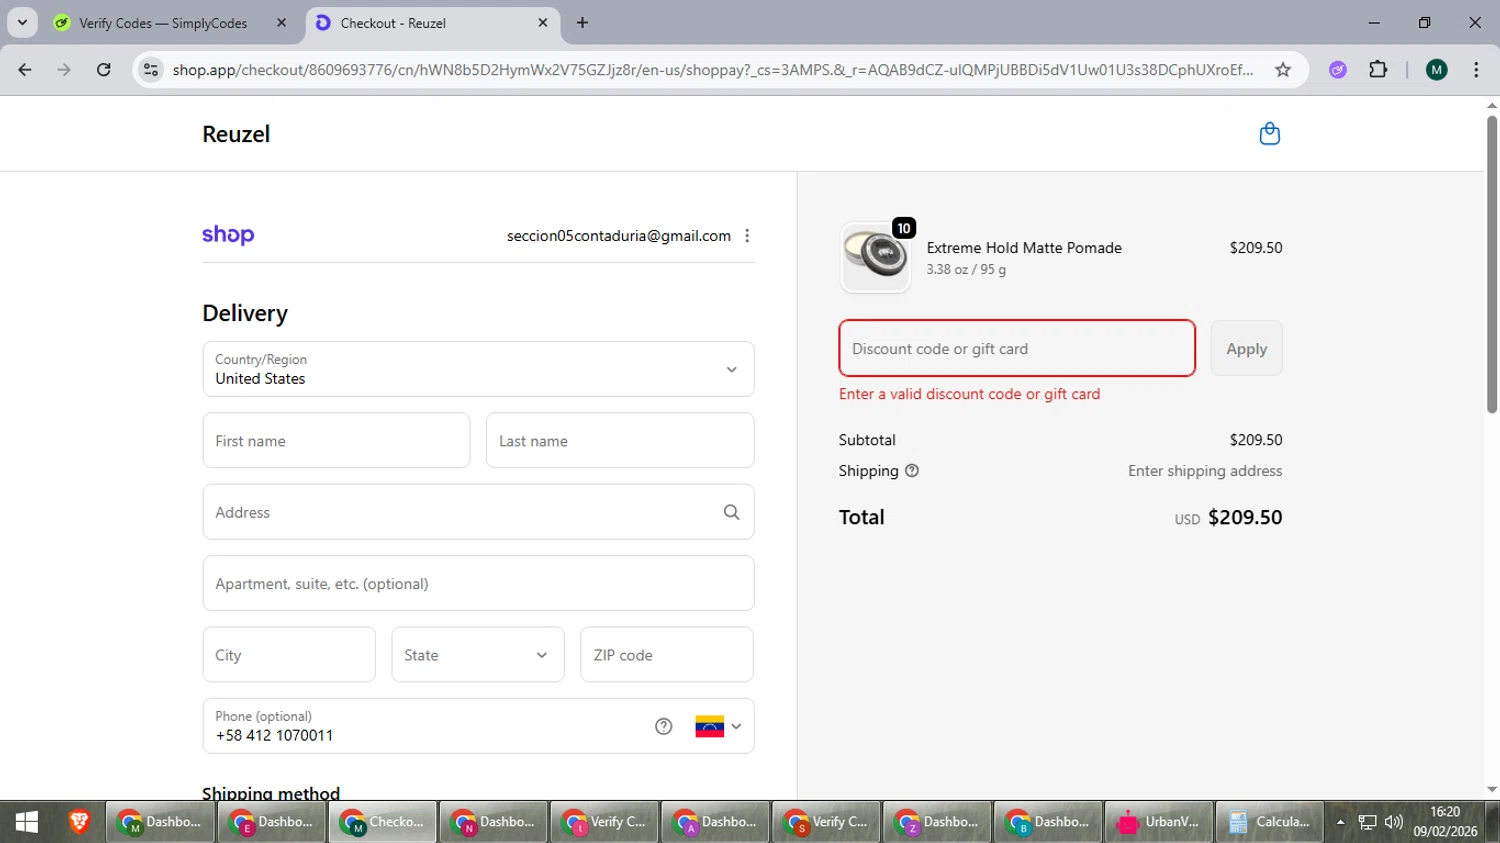Click the volume speaker icon in tray
This screenshot has width=1500, height=843.
[x=1394, y=822]
